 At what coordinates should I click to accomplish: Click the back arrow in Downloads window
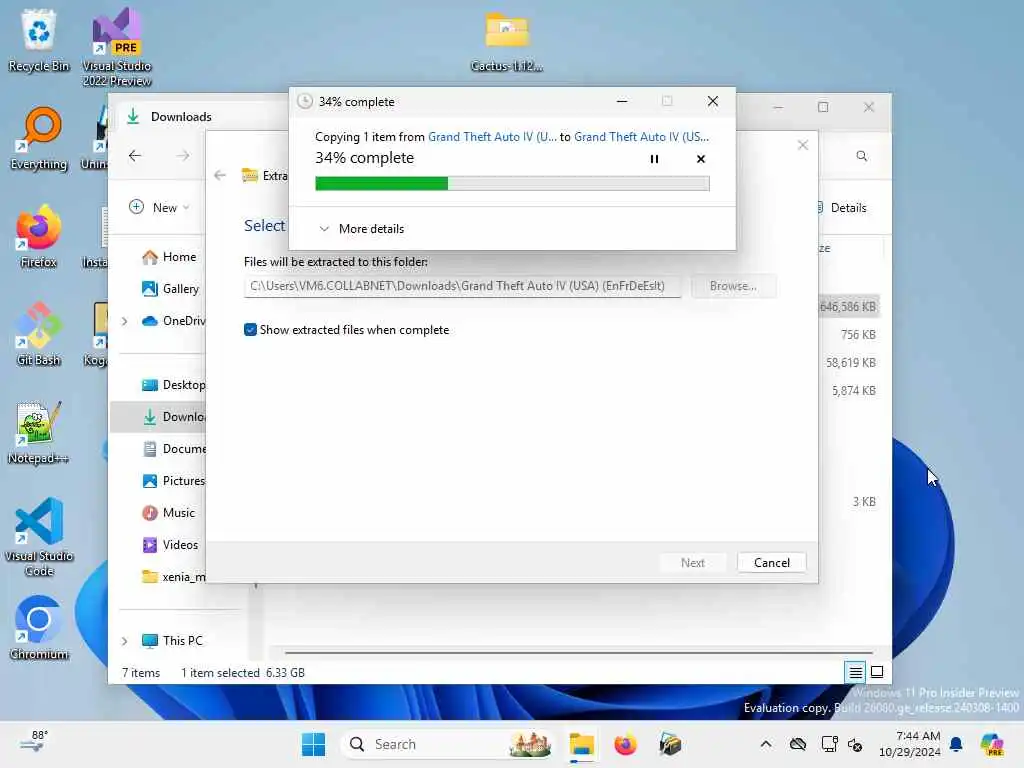point(135,155)
